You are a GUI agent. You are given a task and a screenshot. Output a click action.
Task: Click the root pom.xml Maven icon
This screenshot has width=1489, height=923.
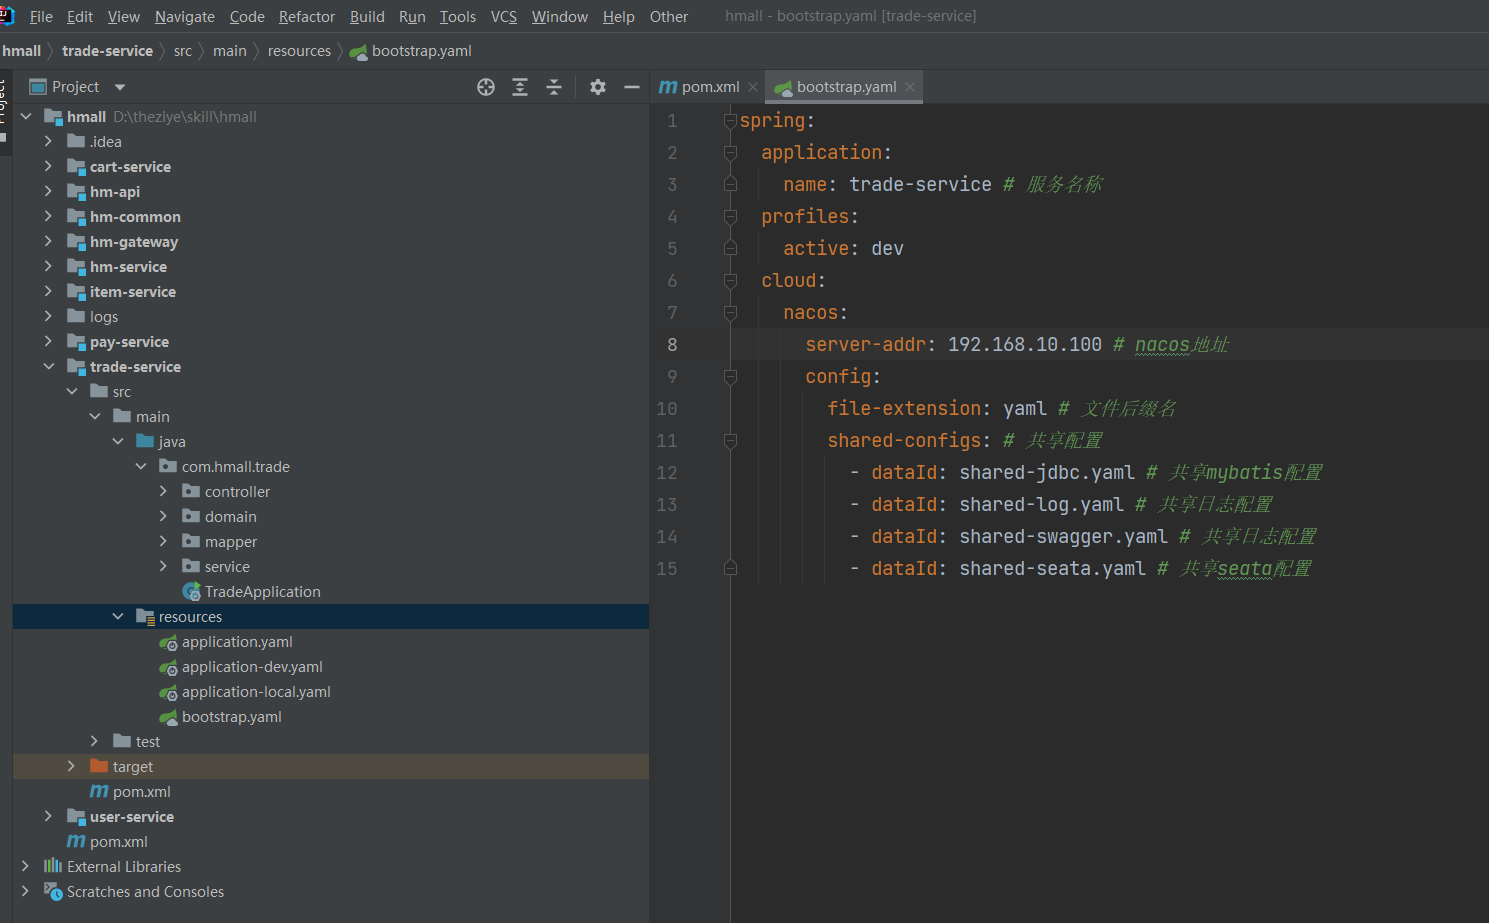(x=76, y=842)
